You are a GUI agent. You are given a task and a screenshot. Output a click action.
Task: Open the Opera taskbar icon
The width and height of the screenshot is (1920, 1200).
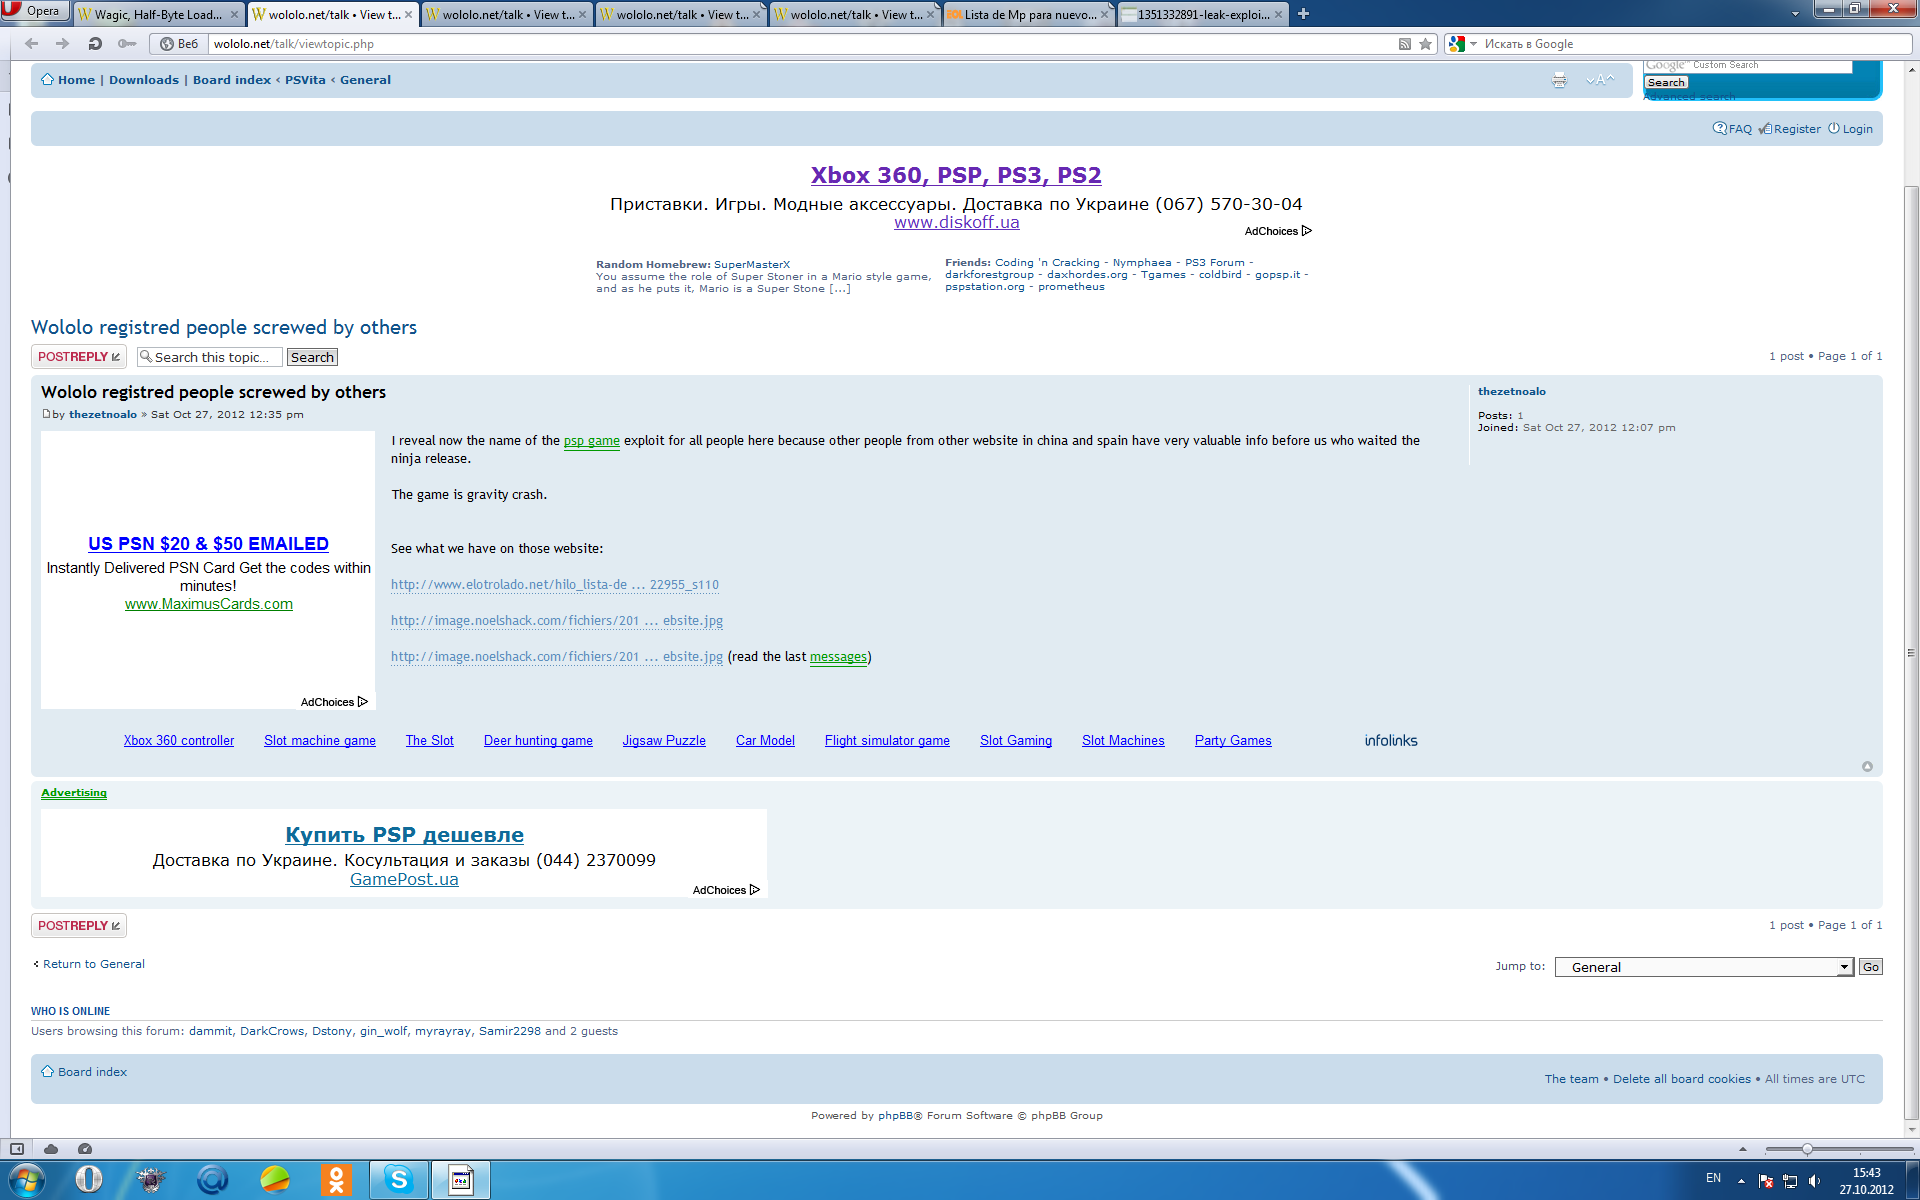click(89, 1180)
